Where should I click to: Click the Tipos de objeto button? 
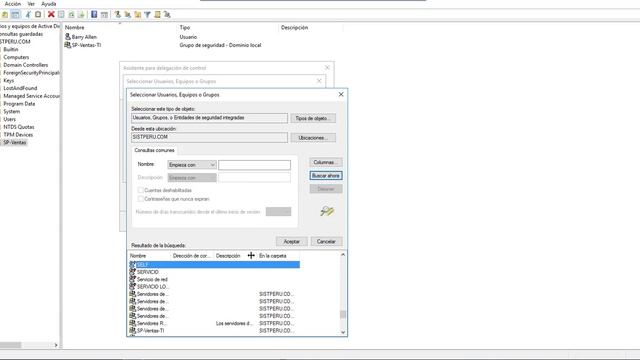click(x=313, y=118)
